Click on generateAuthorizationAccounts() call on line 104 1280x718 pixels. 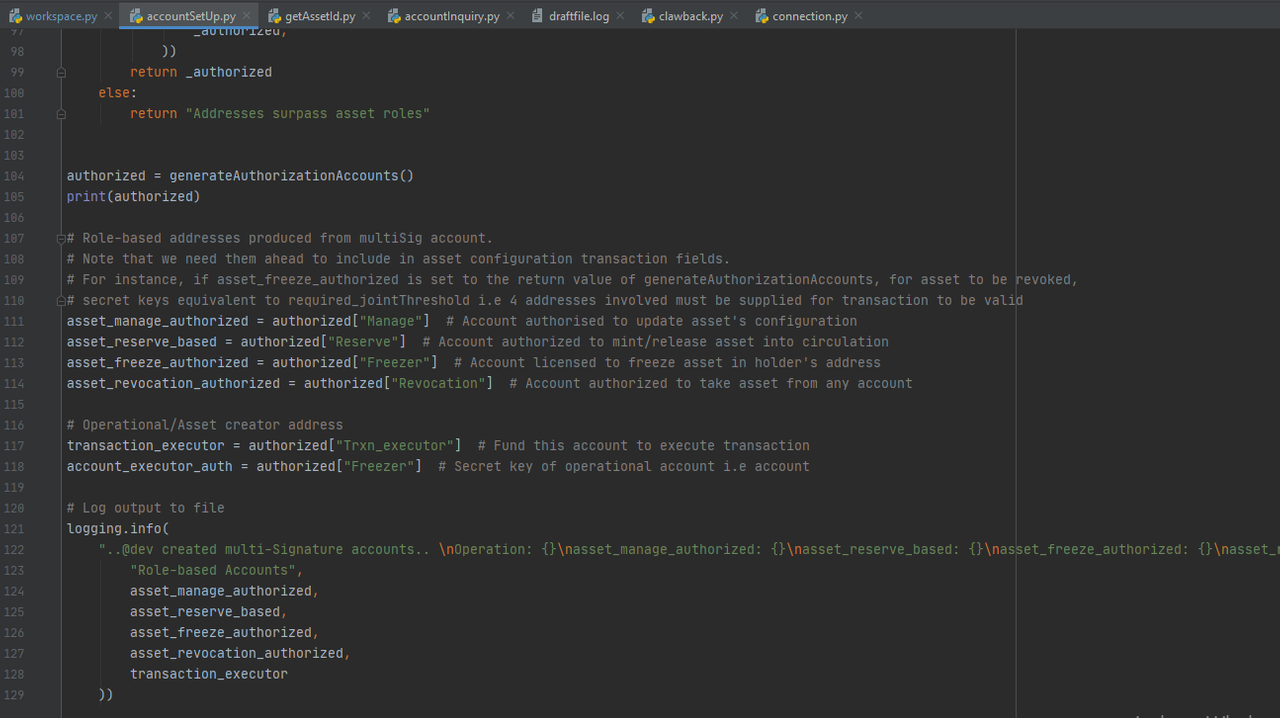(x=291, y=176)
